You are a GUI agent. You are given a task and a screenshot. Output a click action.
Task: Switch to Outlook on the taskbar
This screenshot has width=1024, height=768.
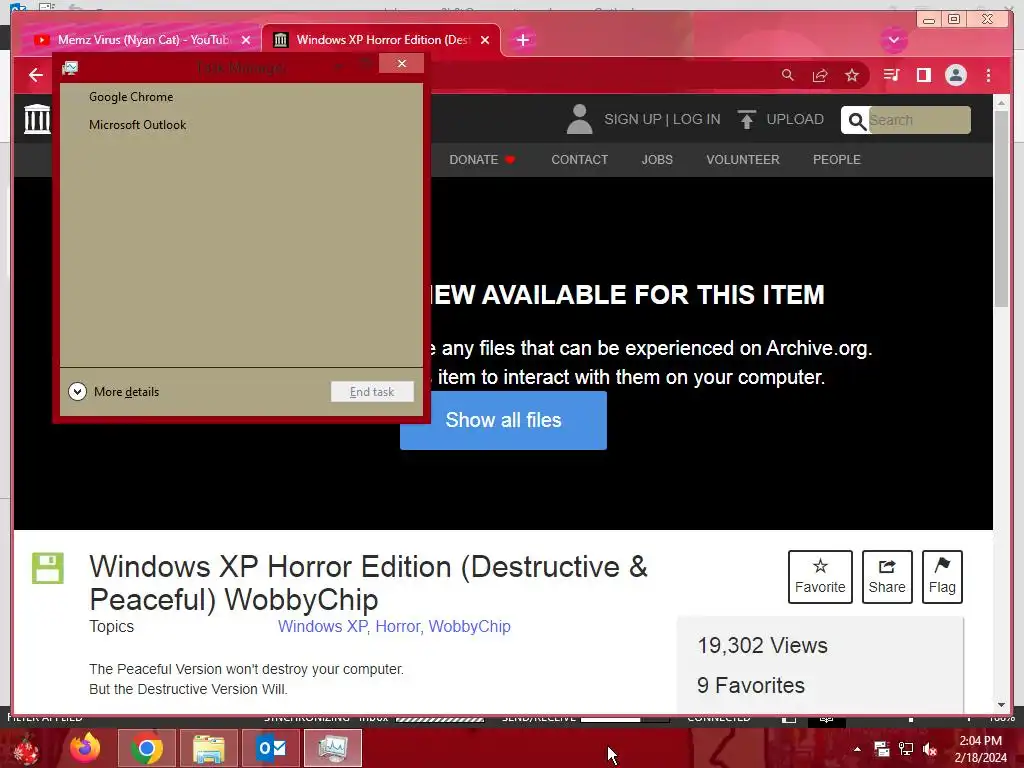pyautogui.click(x=270, y=748)
